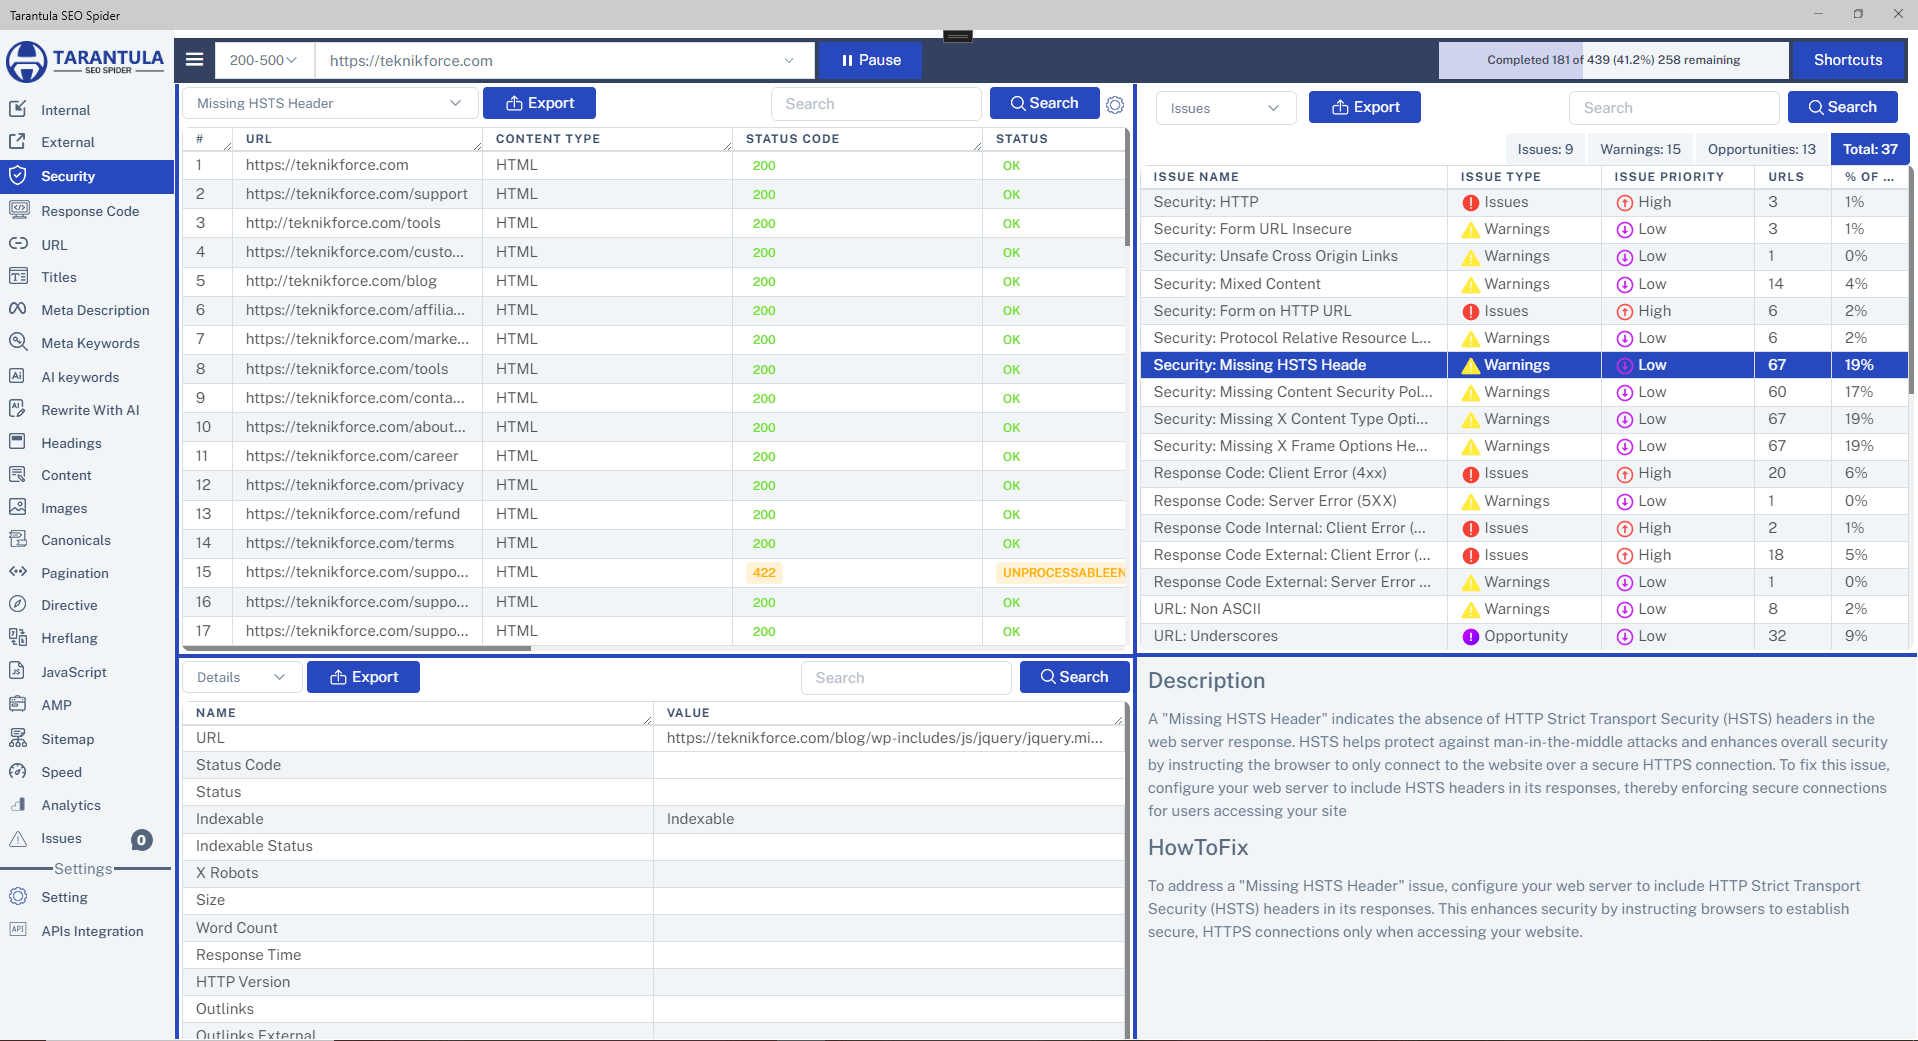Filter by Warnings: 15 tab
1918x1041 pixels.
pos(1640,149)
